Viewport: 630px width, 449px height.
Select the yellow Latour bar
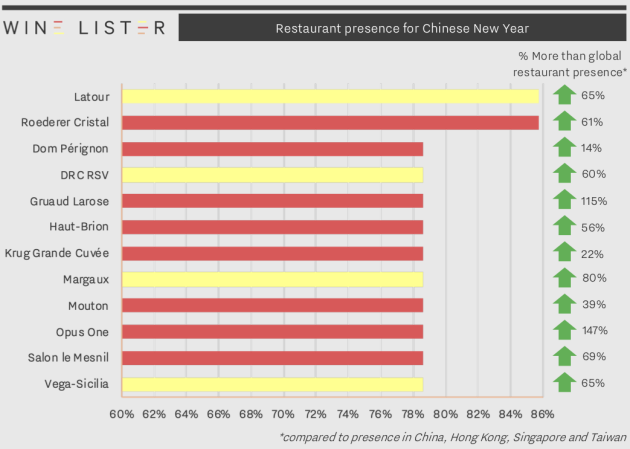[330, 96]
